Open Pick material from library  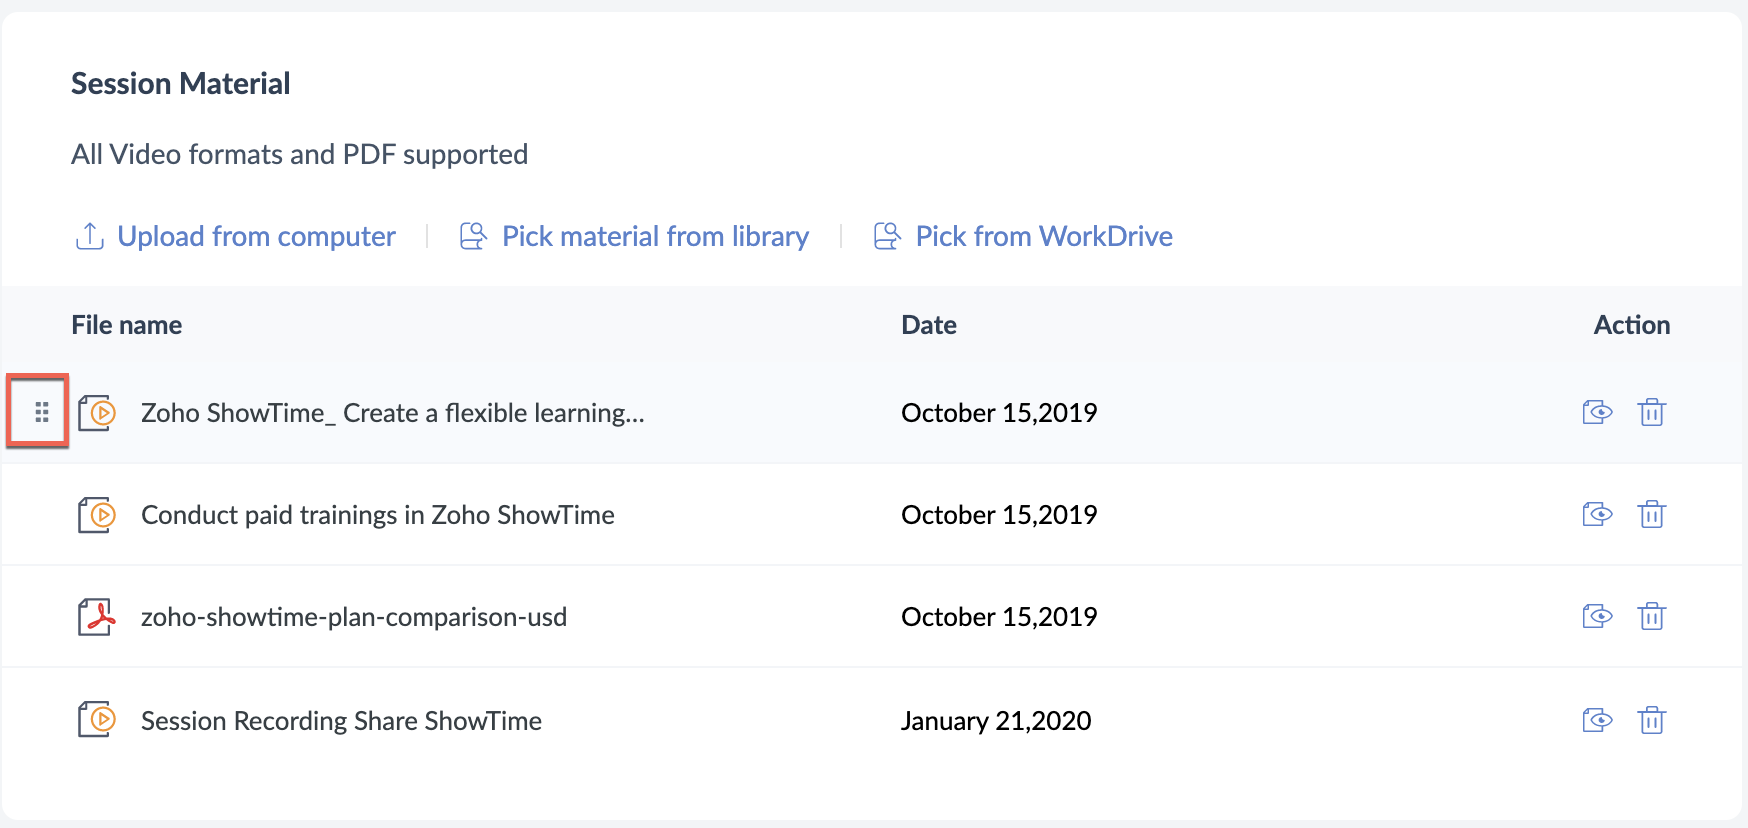click(x=655, y=236)
